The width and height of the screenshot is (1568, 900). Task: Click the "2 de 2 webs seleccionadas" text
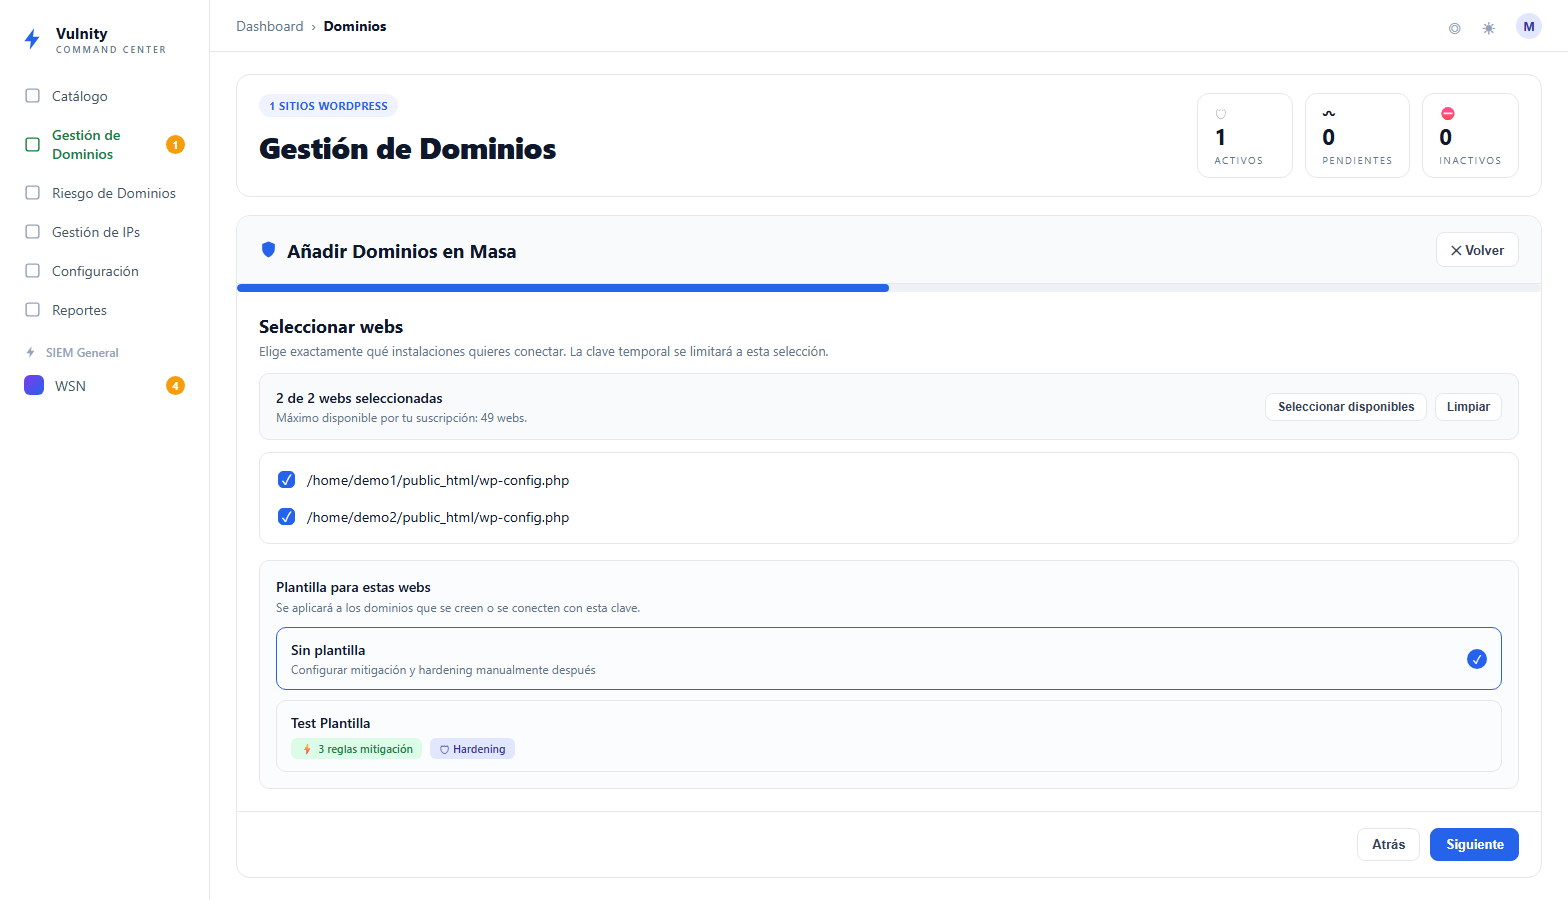tap(359, 398)
